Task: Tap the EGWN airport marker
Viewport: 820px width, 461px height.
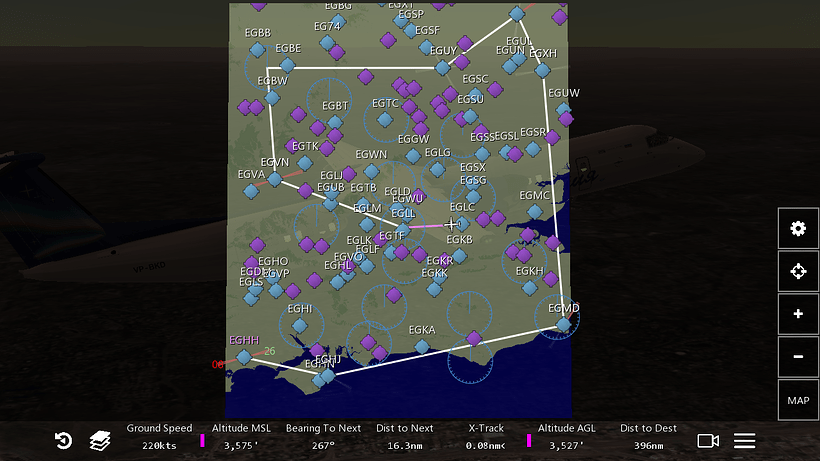Action: tap(371, 171)
